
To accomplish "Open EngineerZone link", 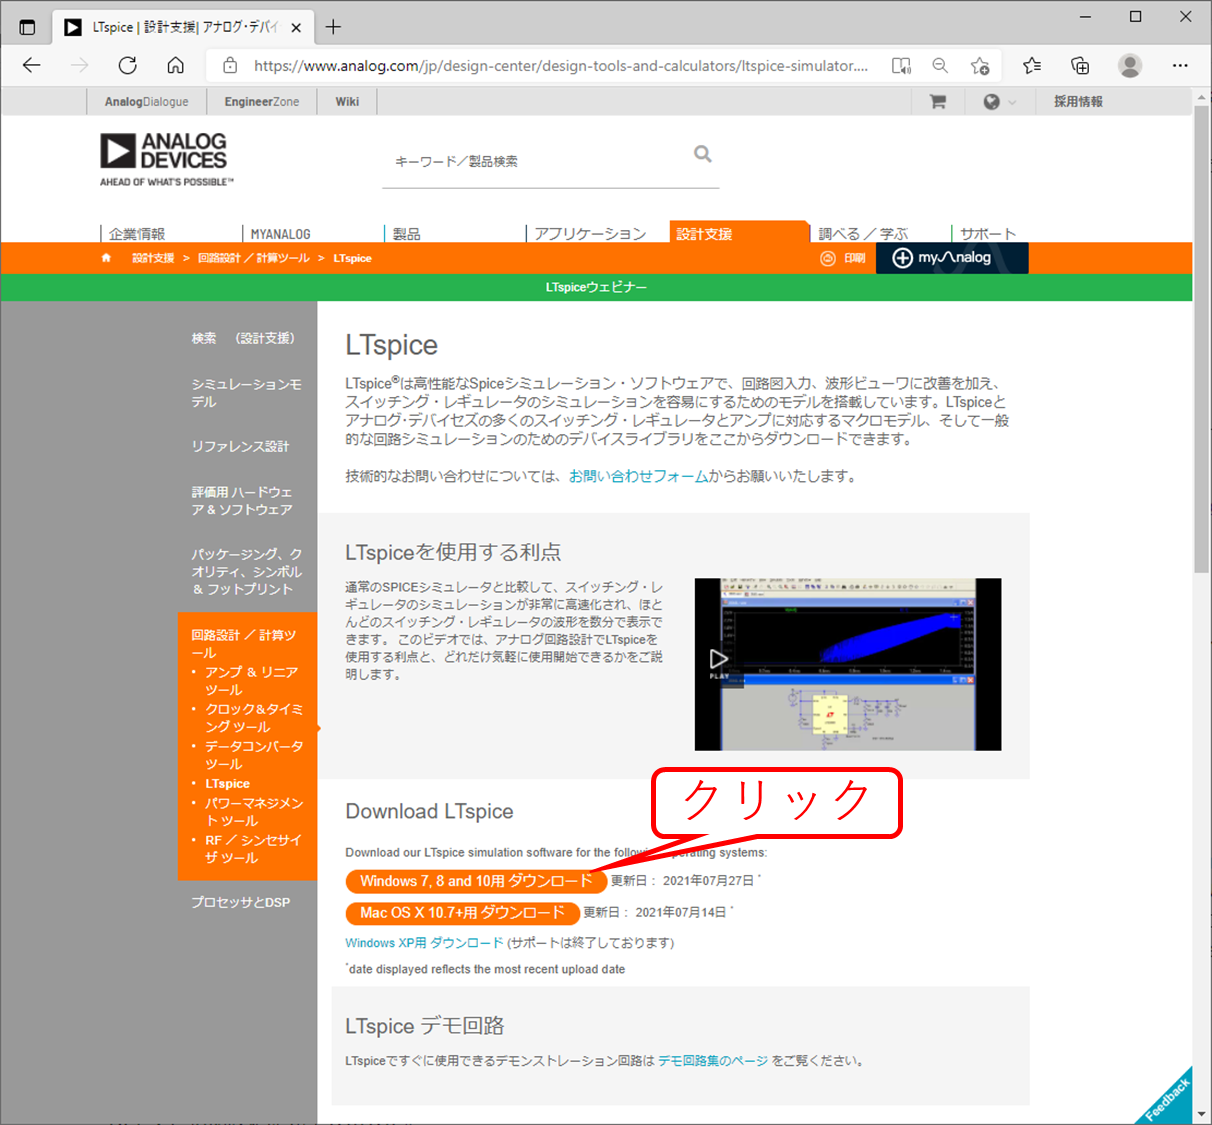I will (262, 101).
